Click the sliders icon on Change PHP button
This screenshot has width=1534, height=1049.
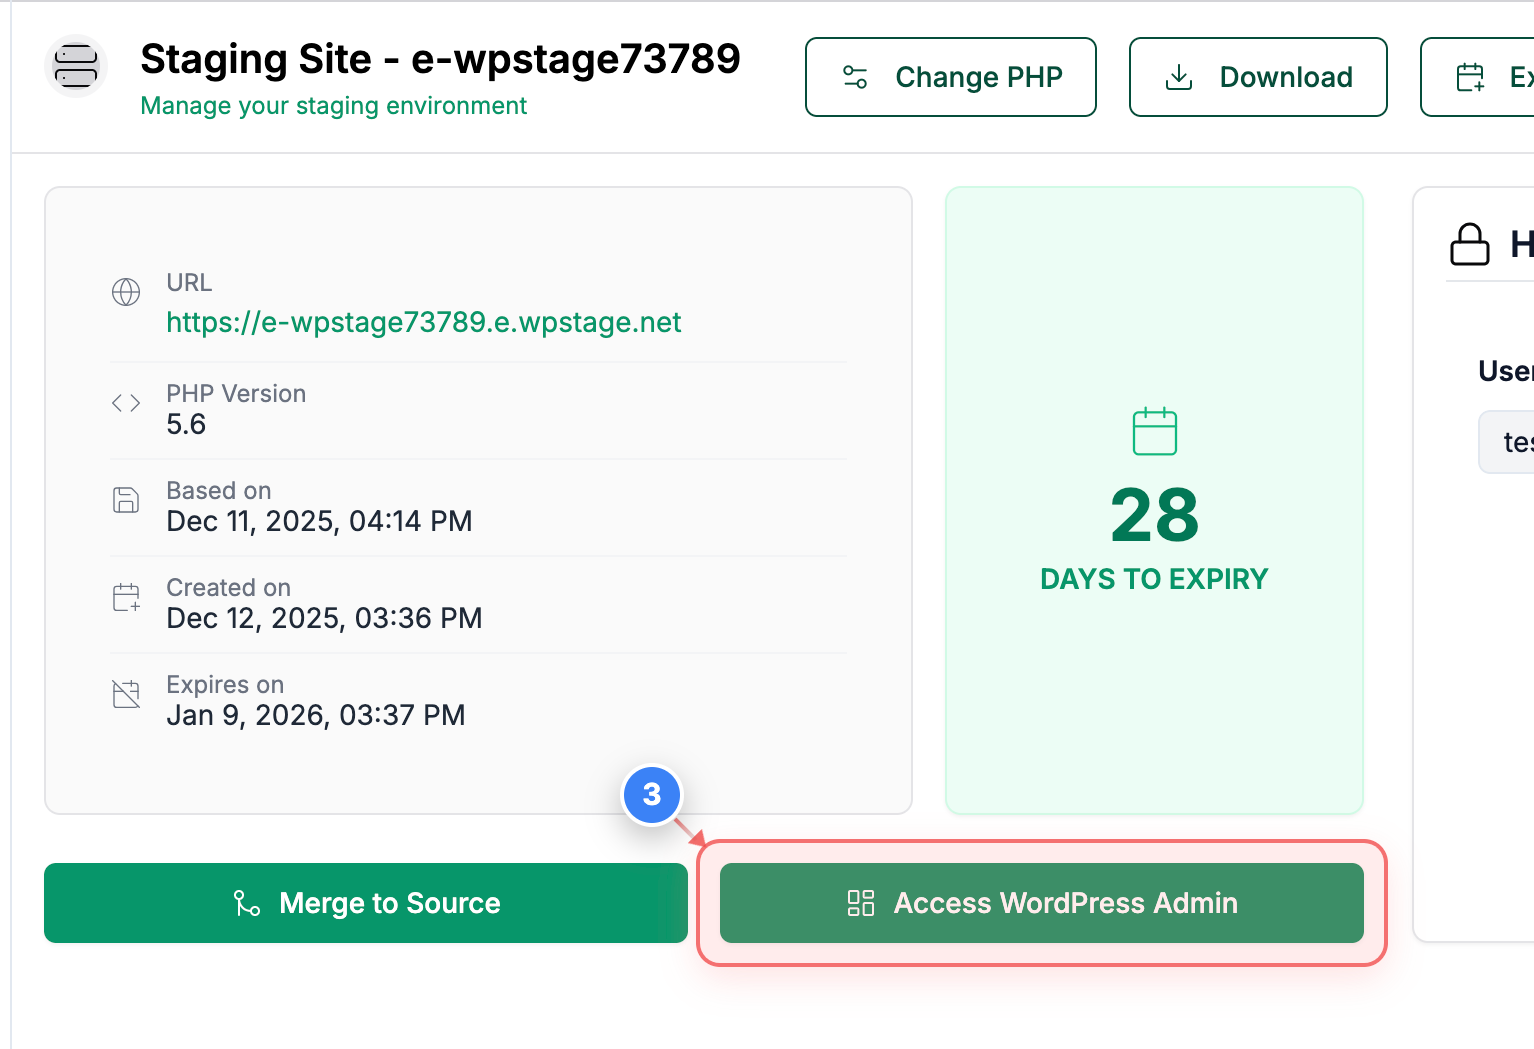[855, 76]
